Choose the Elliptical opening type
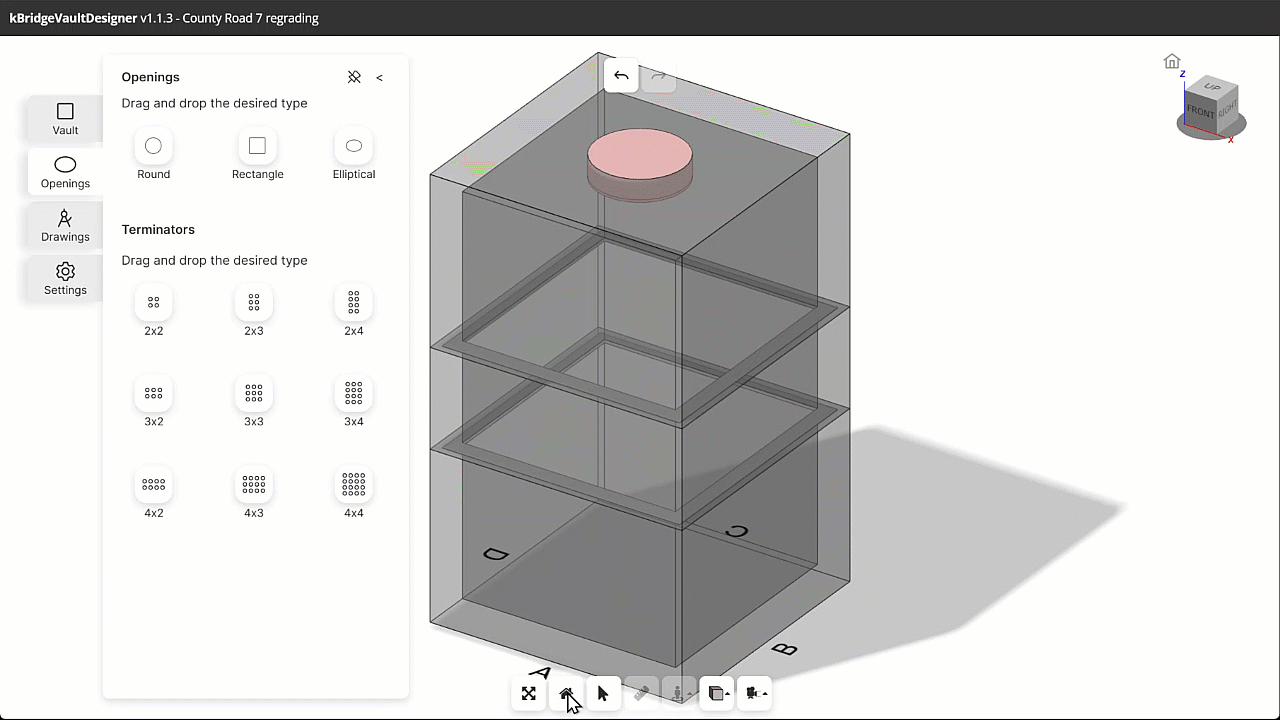1280x720 pixels. click(x=353, y=147)
